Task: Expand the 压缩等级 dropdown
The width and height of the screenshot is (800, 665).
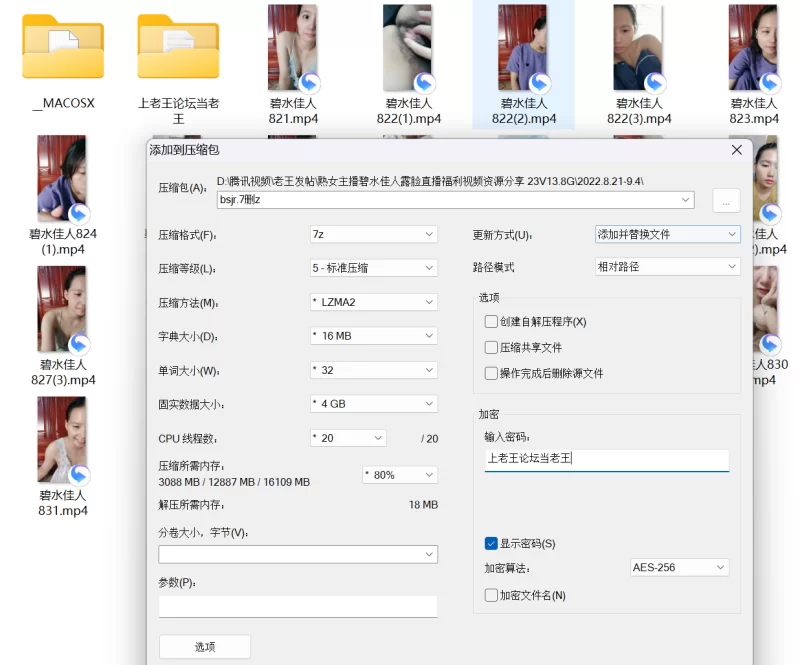Action: pyautogui.click(x=373, y=268)
